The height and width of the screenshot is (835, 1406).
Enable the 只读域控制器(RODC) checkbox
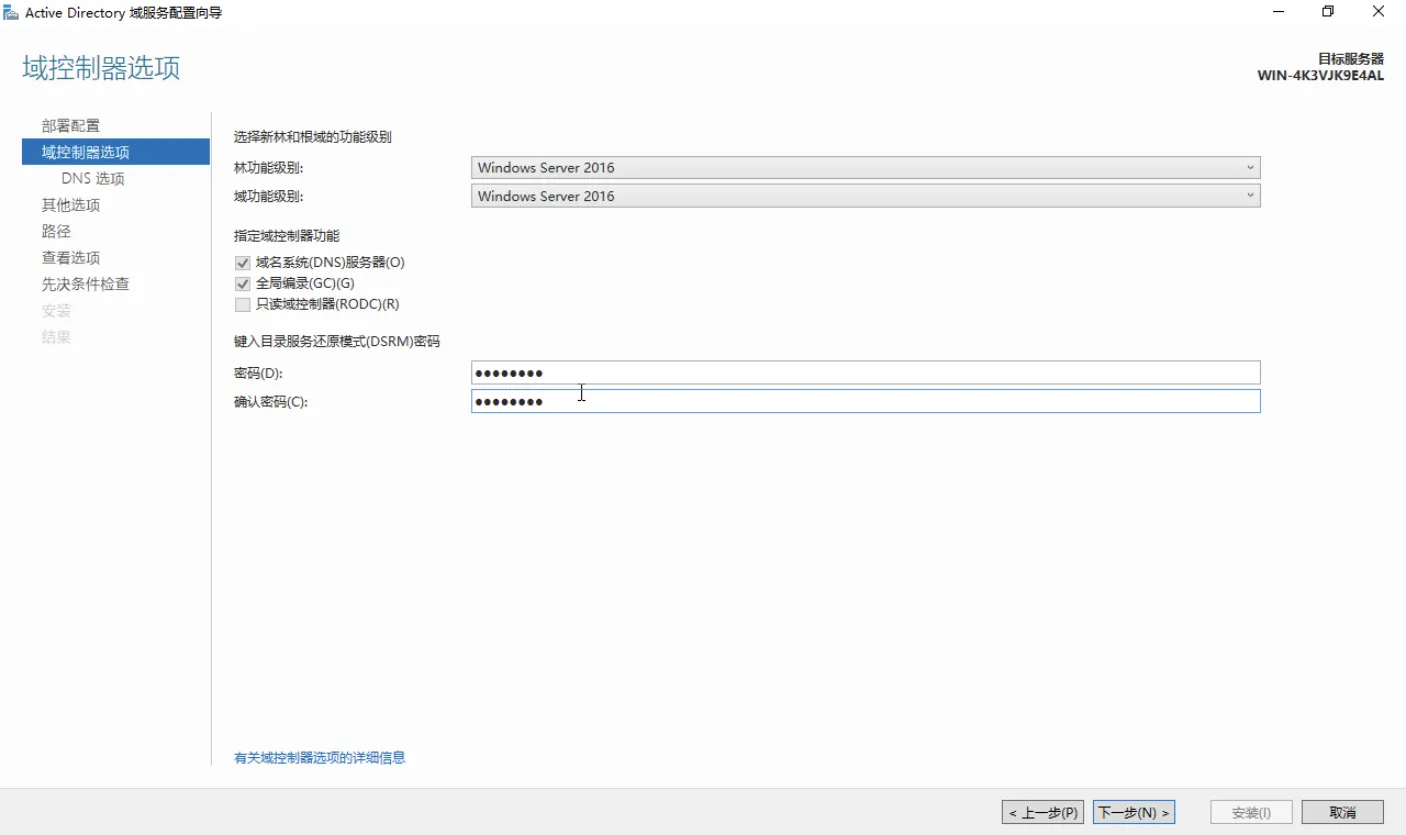pyautogui.click(x=242, y=305)
